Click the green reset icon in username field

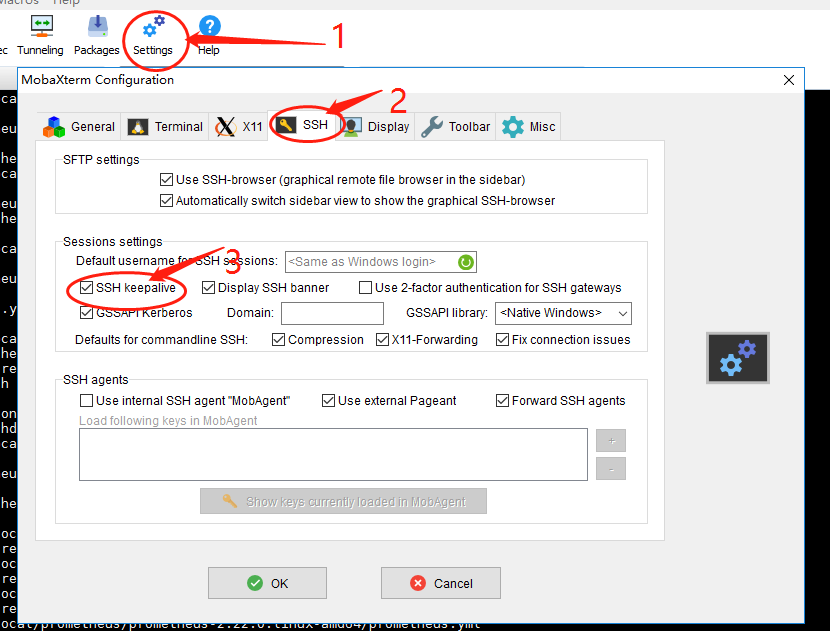[466, 262]
